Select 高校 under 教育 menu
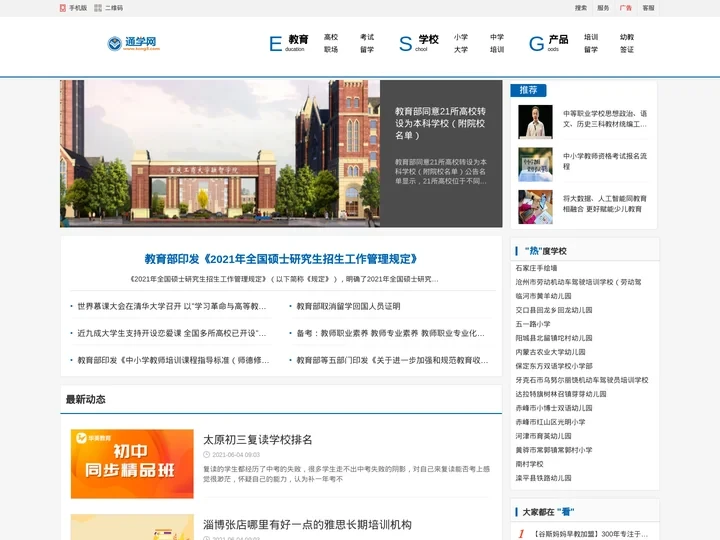Screen dimensions: 720x540 coord(331,37)
